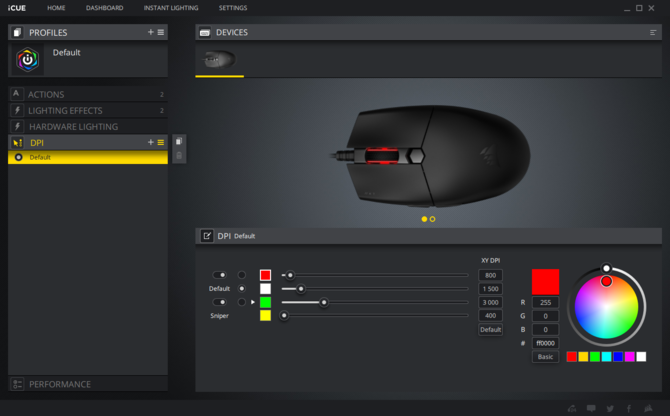This screenshot has height=416, width=670.
Task: Open the DPI list options menu
Action: click(x=161, y=142)
